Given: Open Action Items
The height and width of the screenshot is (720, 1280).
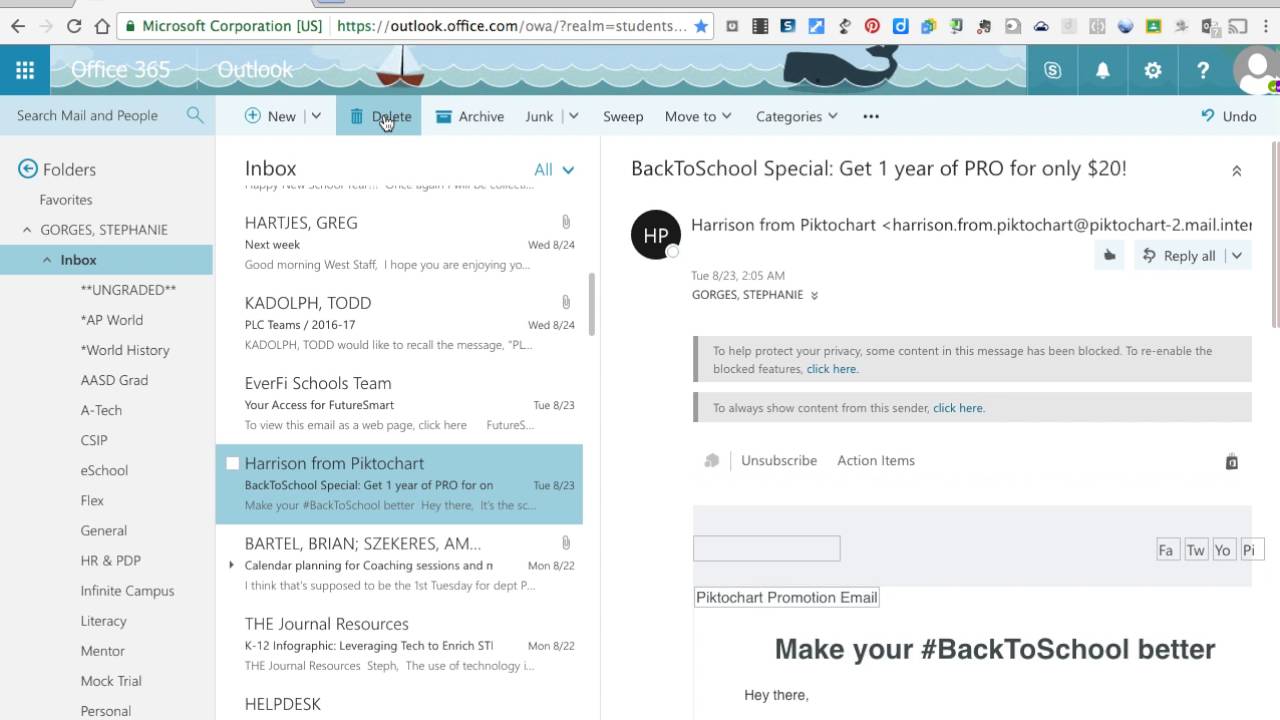Looking at the screenshot, I should tap(876, 461).
